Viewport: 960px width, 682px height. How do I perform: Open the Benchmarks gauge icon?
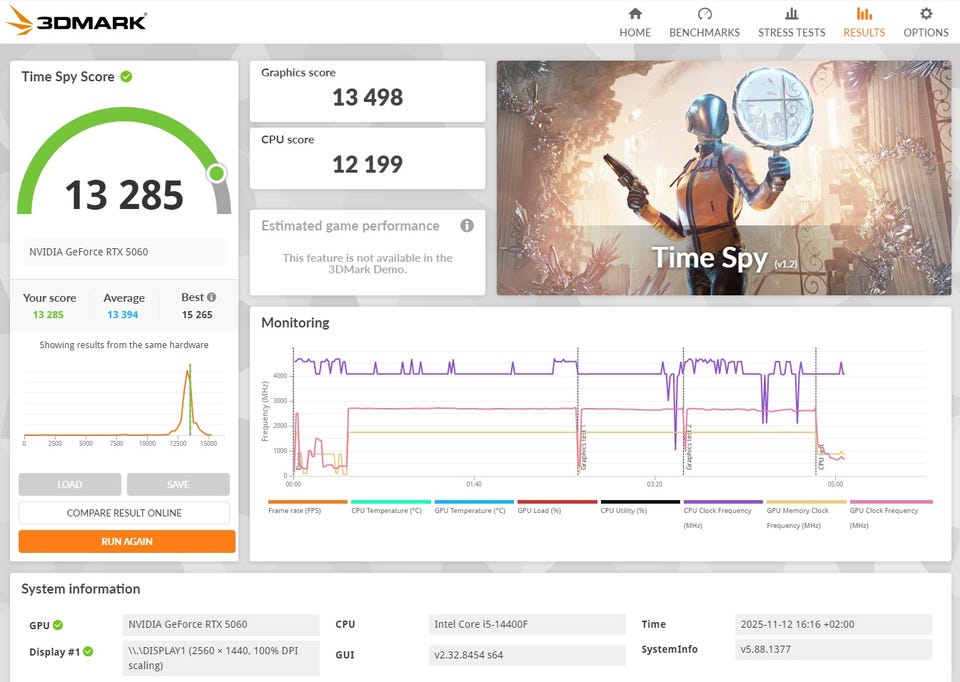click(x=704, y=13)
